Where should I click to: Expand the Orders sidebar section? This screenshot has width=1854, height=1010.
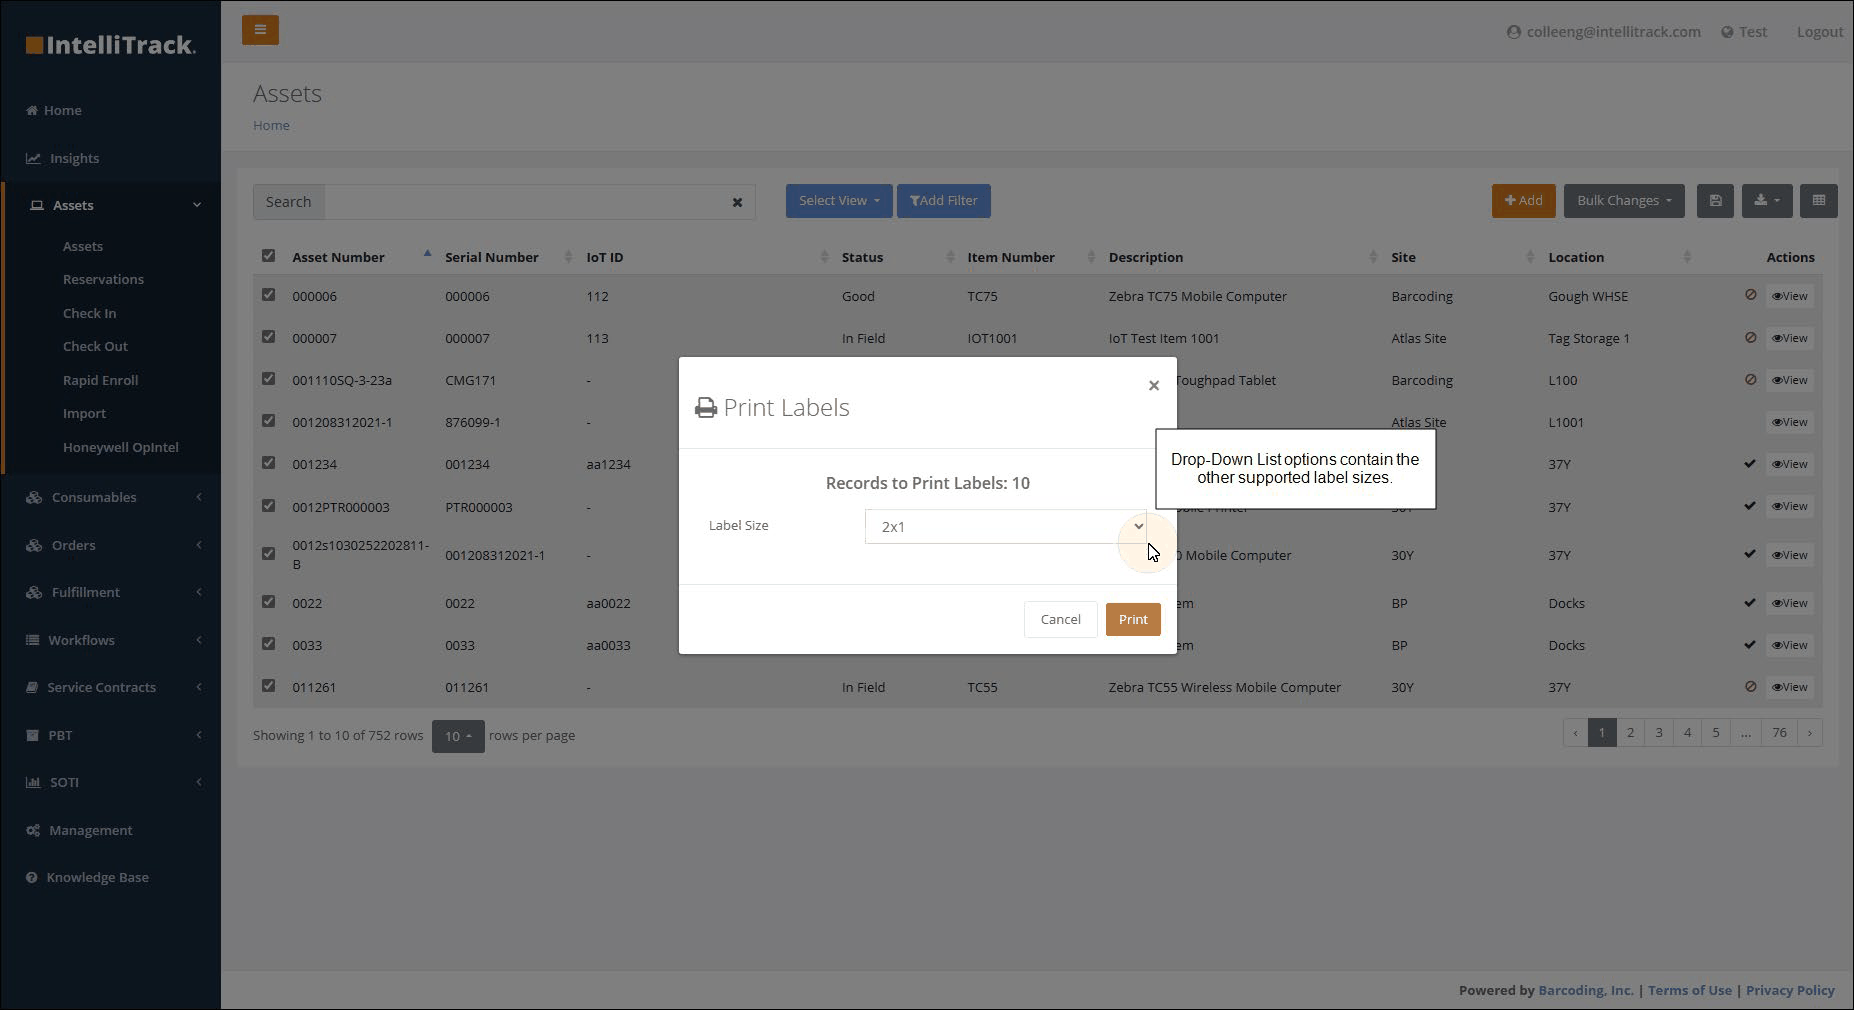(x=112, y=545)
